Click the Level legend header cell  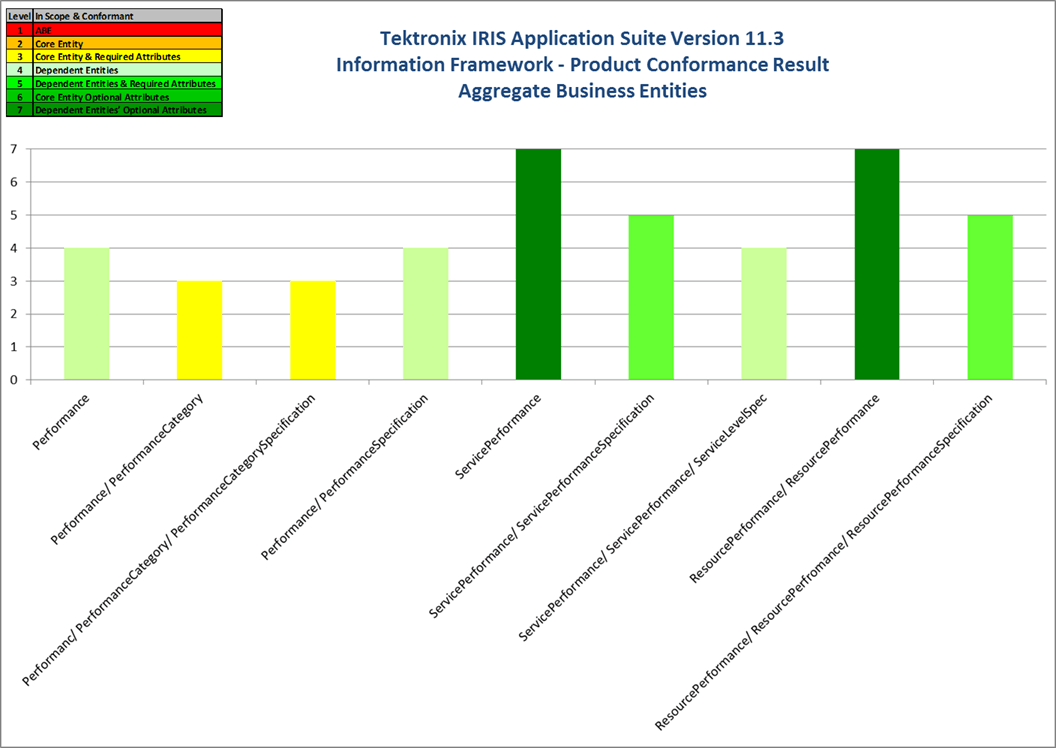pyautogui.click(x=20, y=16)
